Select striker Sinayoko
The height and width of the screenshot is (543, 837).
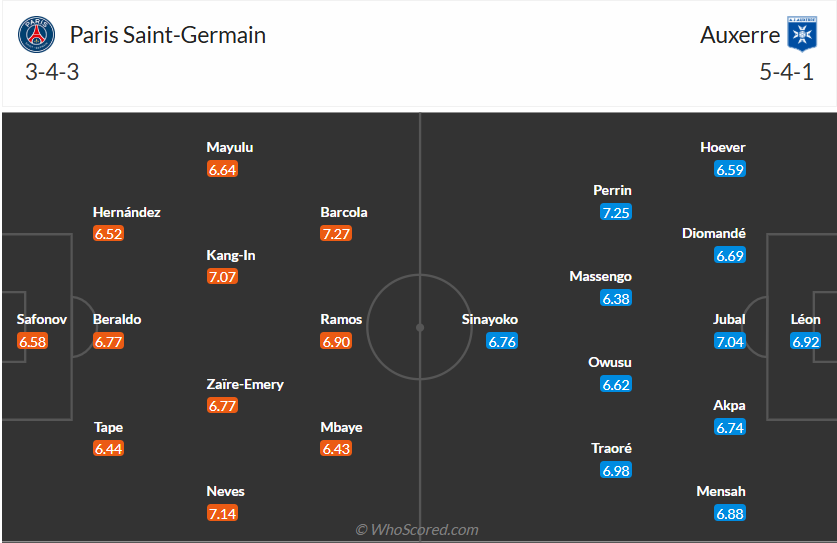point(490,320)
